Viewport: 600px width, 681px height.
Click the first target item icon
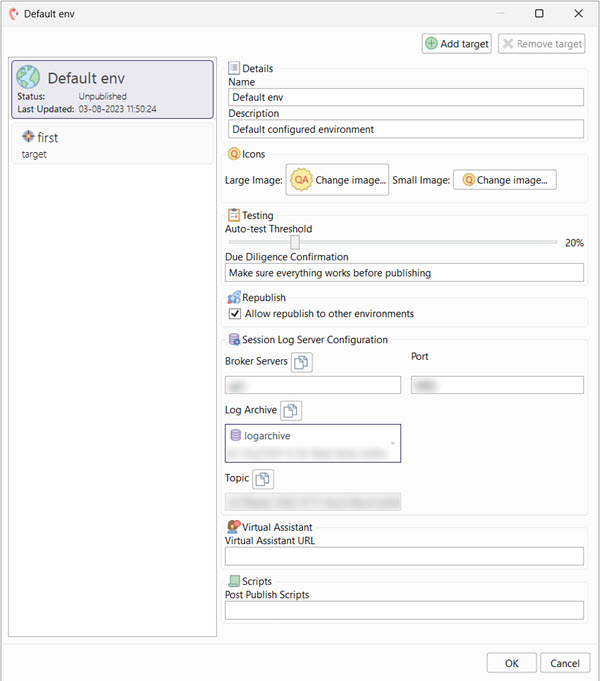[28, 137]
